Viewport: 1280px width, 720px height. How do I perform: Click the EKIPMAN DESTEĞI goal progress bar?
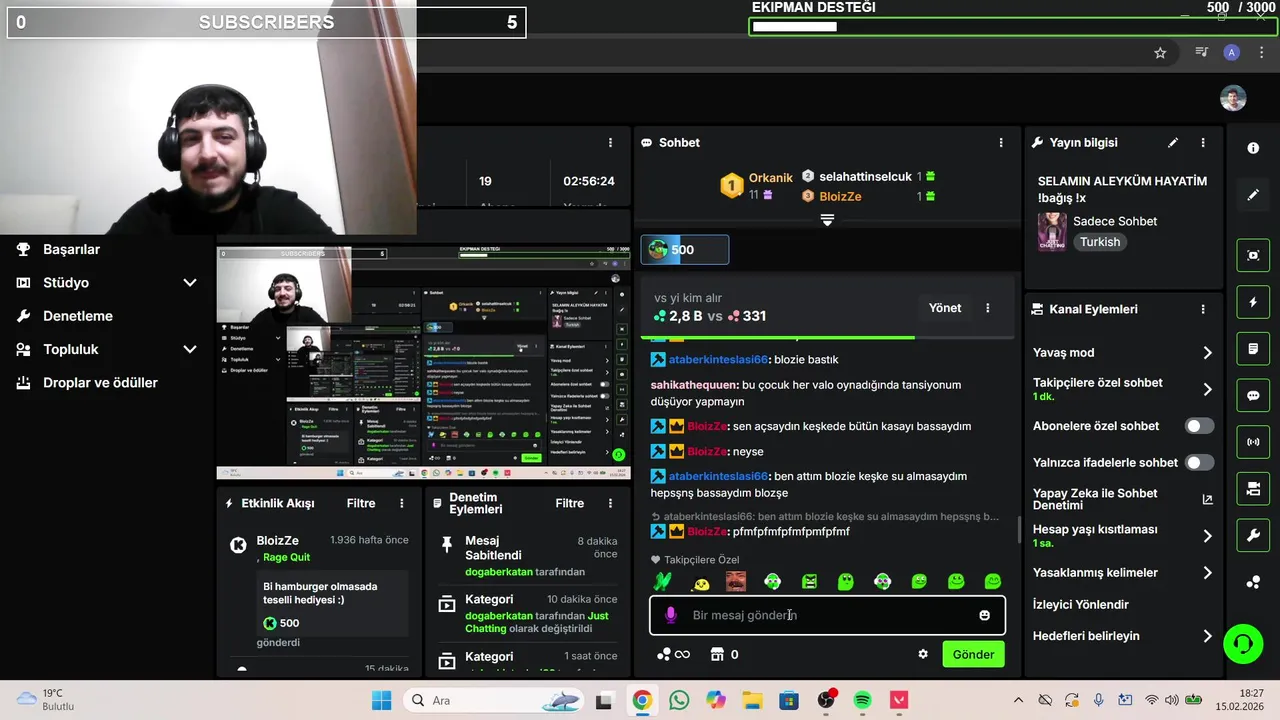pyautogui.click(x=1011, y=26)
